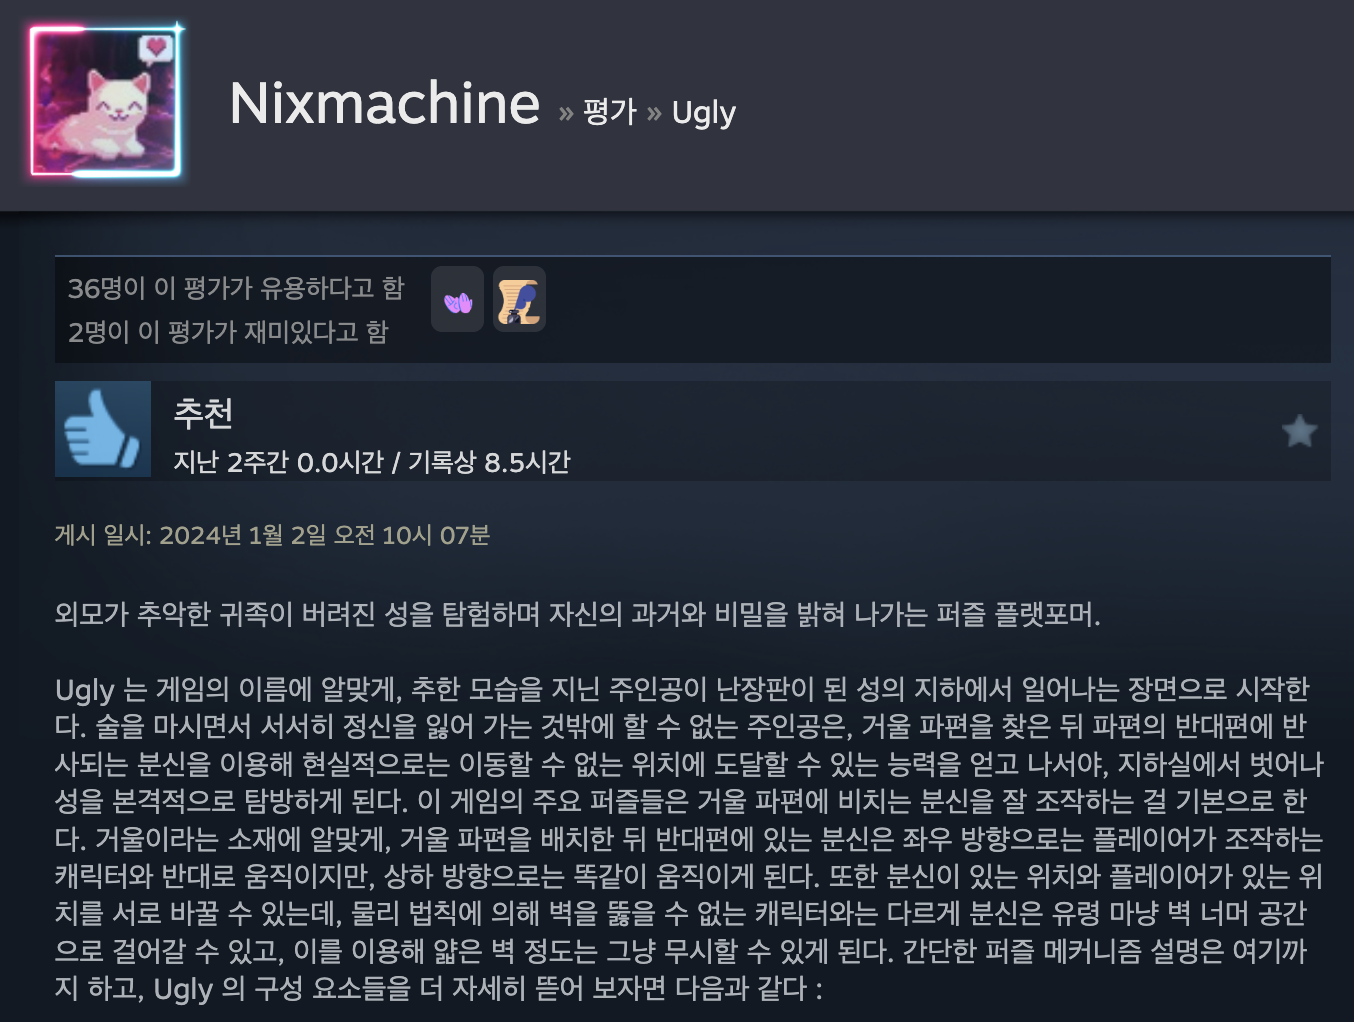Open the Ugly game breadcrumb link
The image size is (1354, 1022).
pyautogui.click(x=704, y=113)
